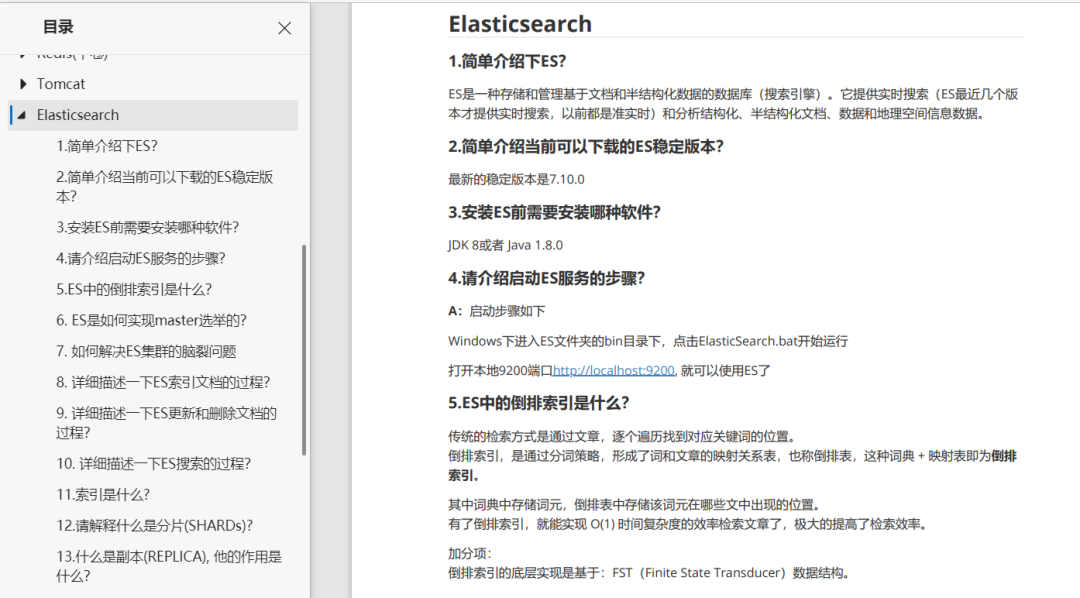This screenshot has width=1080, height=598.
Task: Go to 13.什么是副本(REPLICA) in the contents
Action: (169, 566)
